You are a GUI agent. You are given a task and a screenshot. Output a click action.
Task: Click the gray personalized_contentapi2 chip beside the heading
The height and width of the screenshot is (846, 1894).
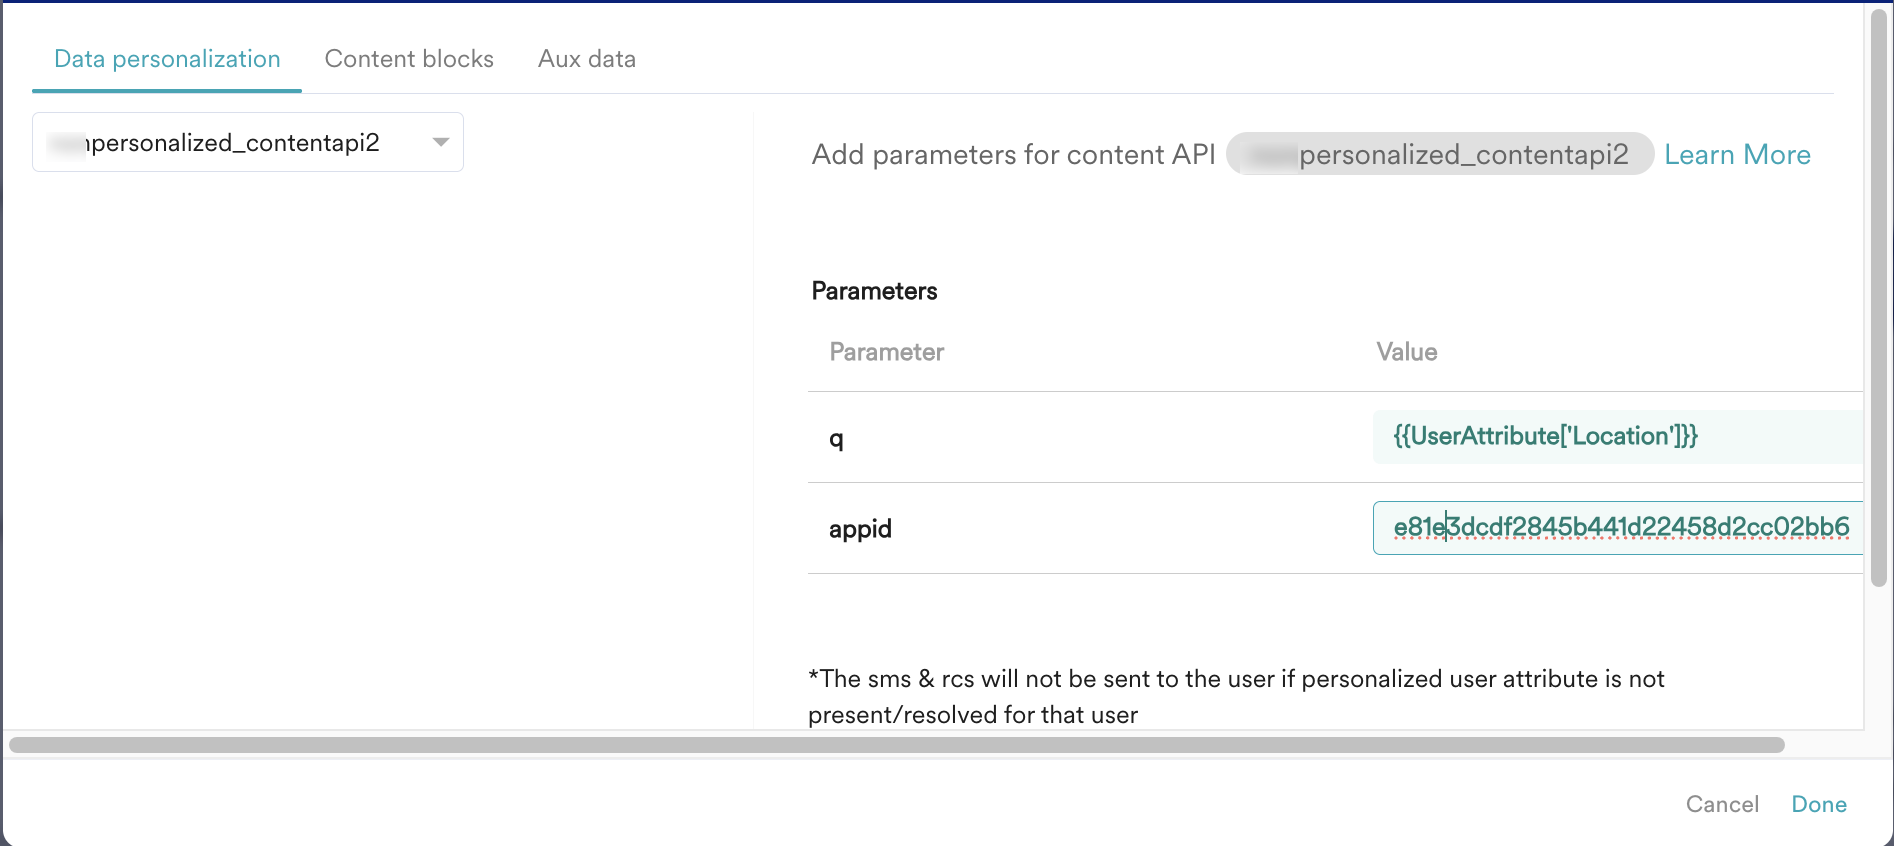tap(1439, 154)
